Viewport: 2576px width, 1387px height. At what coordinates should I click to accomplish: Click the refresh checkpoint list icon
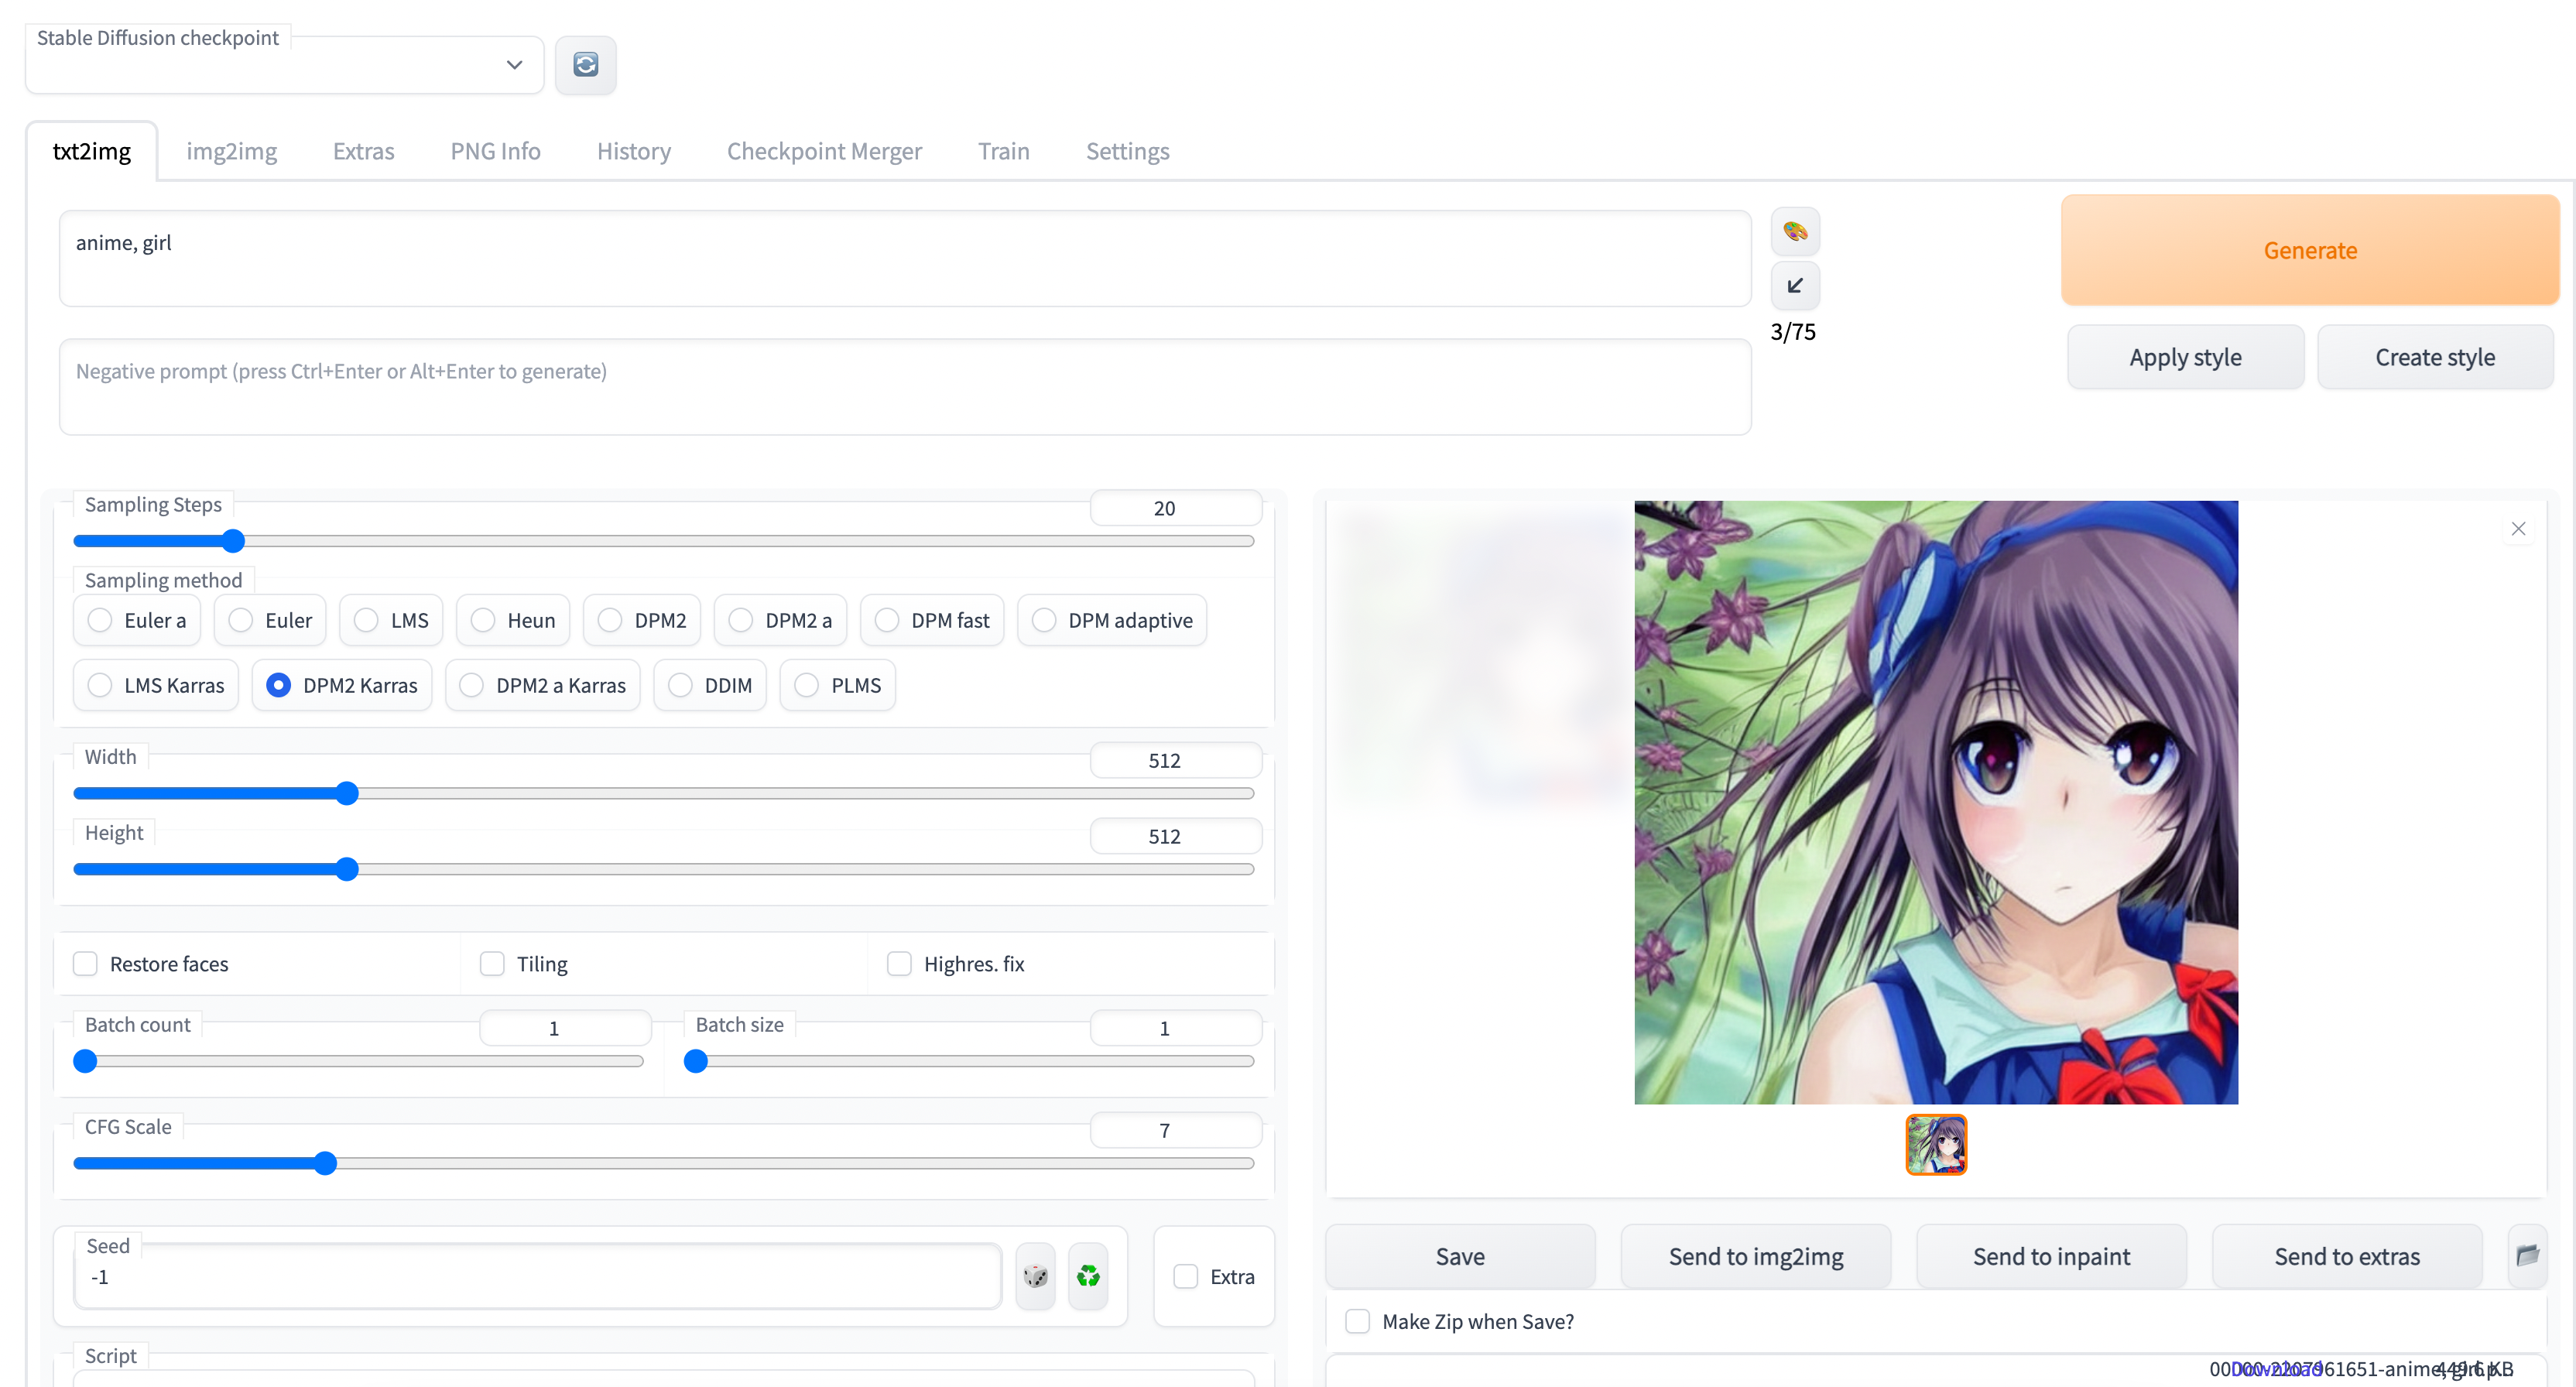click(x=585, y=65)
